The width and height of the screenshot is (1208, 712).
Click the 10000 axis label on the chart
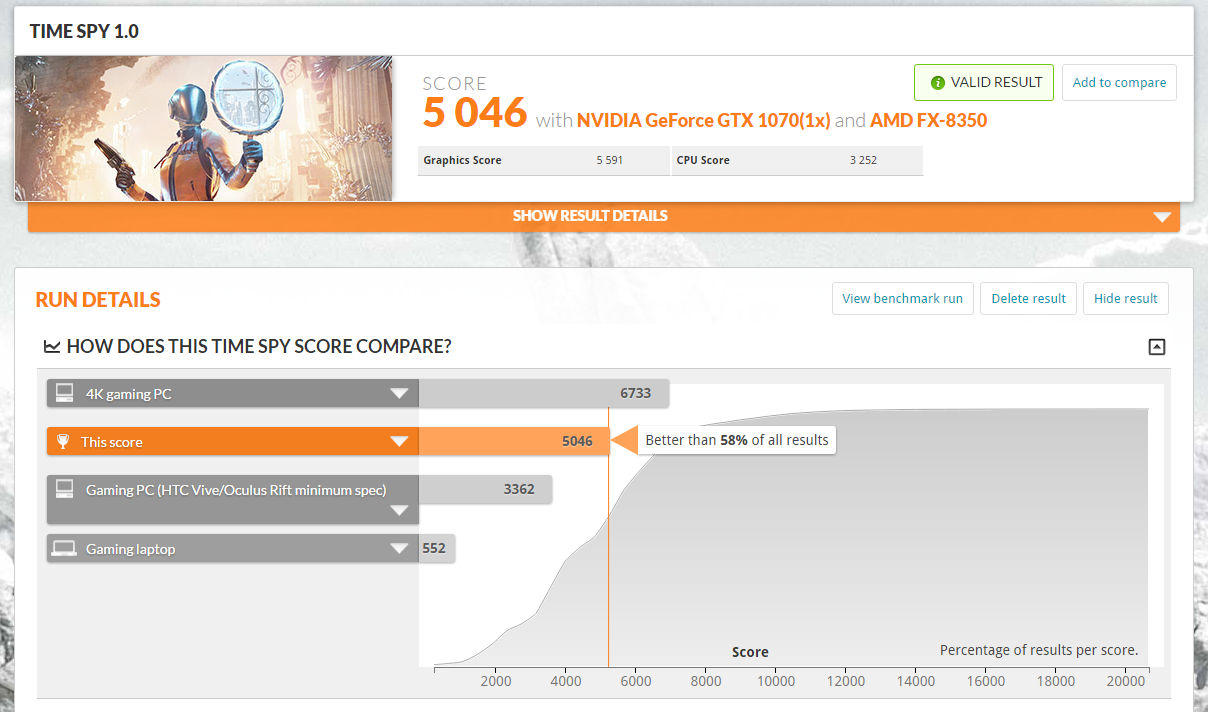tap(775, 681)
